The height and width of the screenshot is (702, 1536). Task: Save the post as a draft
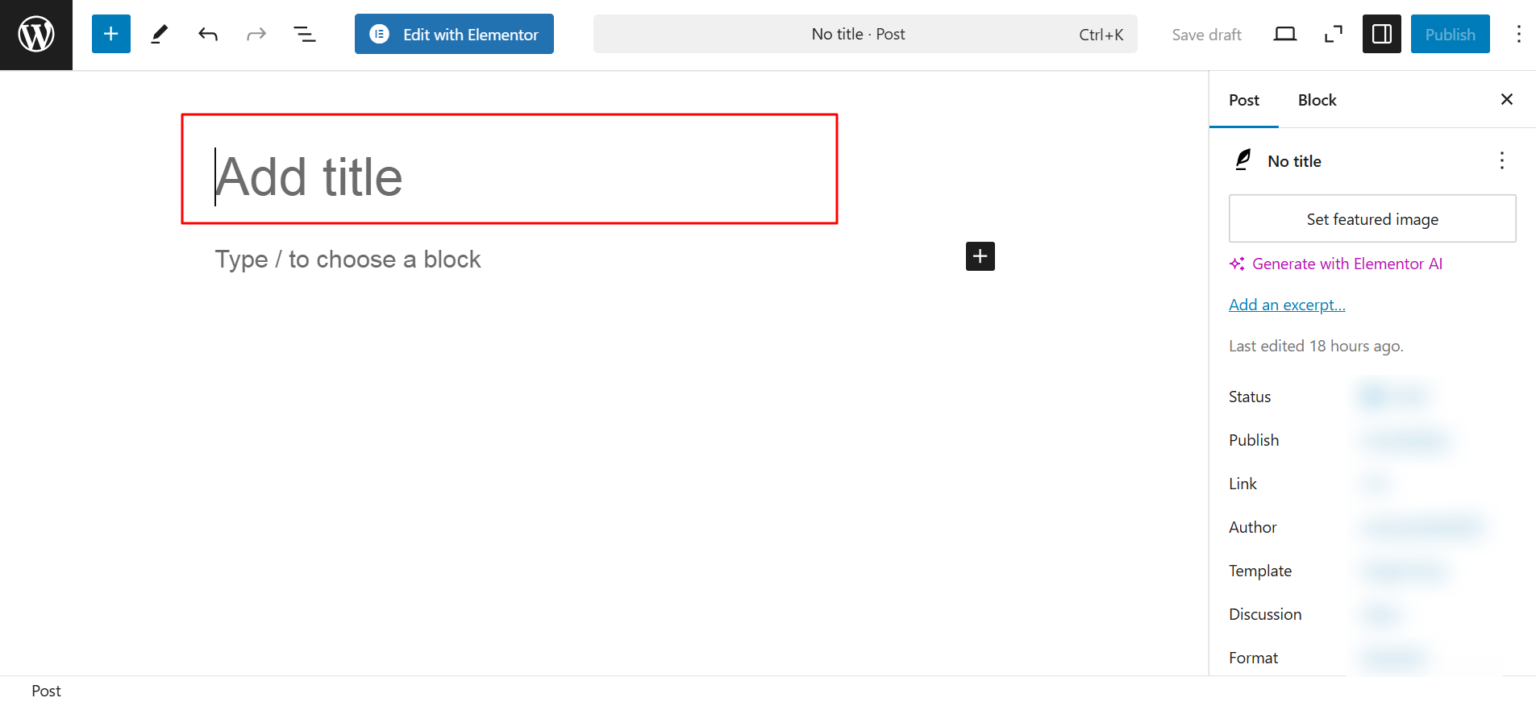pos(1206,33)
